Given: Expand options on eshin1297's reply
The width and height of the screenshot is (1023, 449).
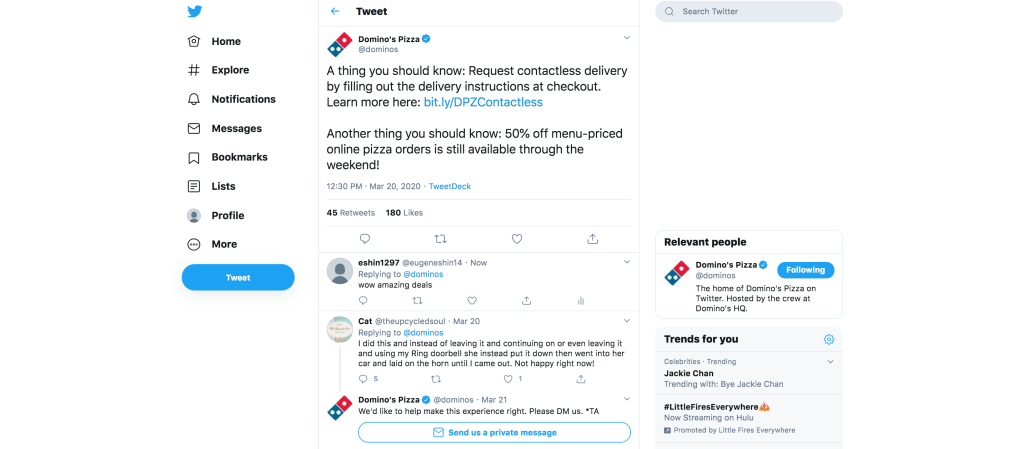Looking at the screenshot, I should pos(627,262).
